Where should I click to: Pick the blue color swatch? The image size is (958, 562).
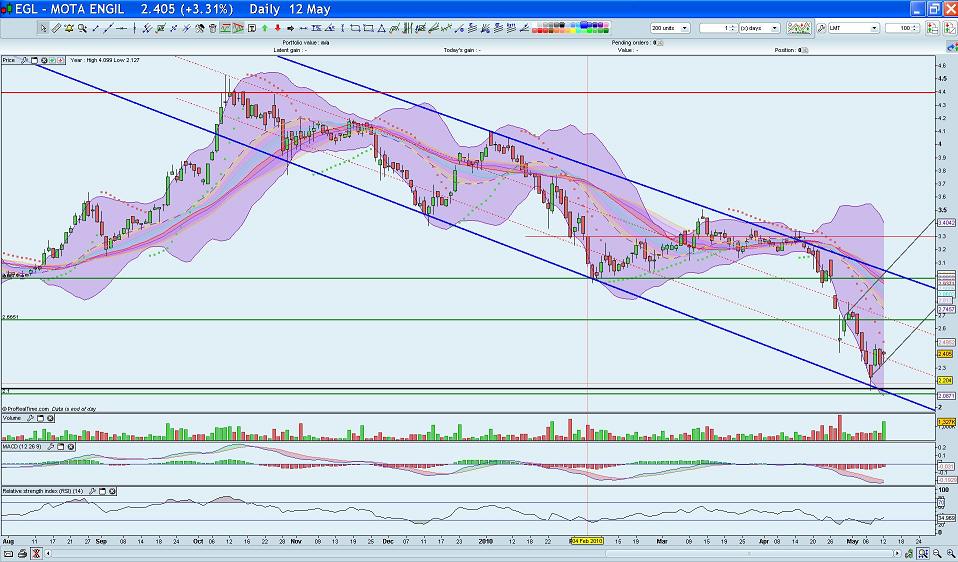point(583,25)
